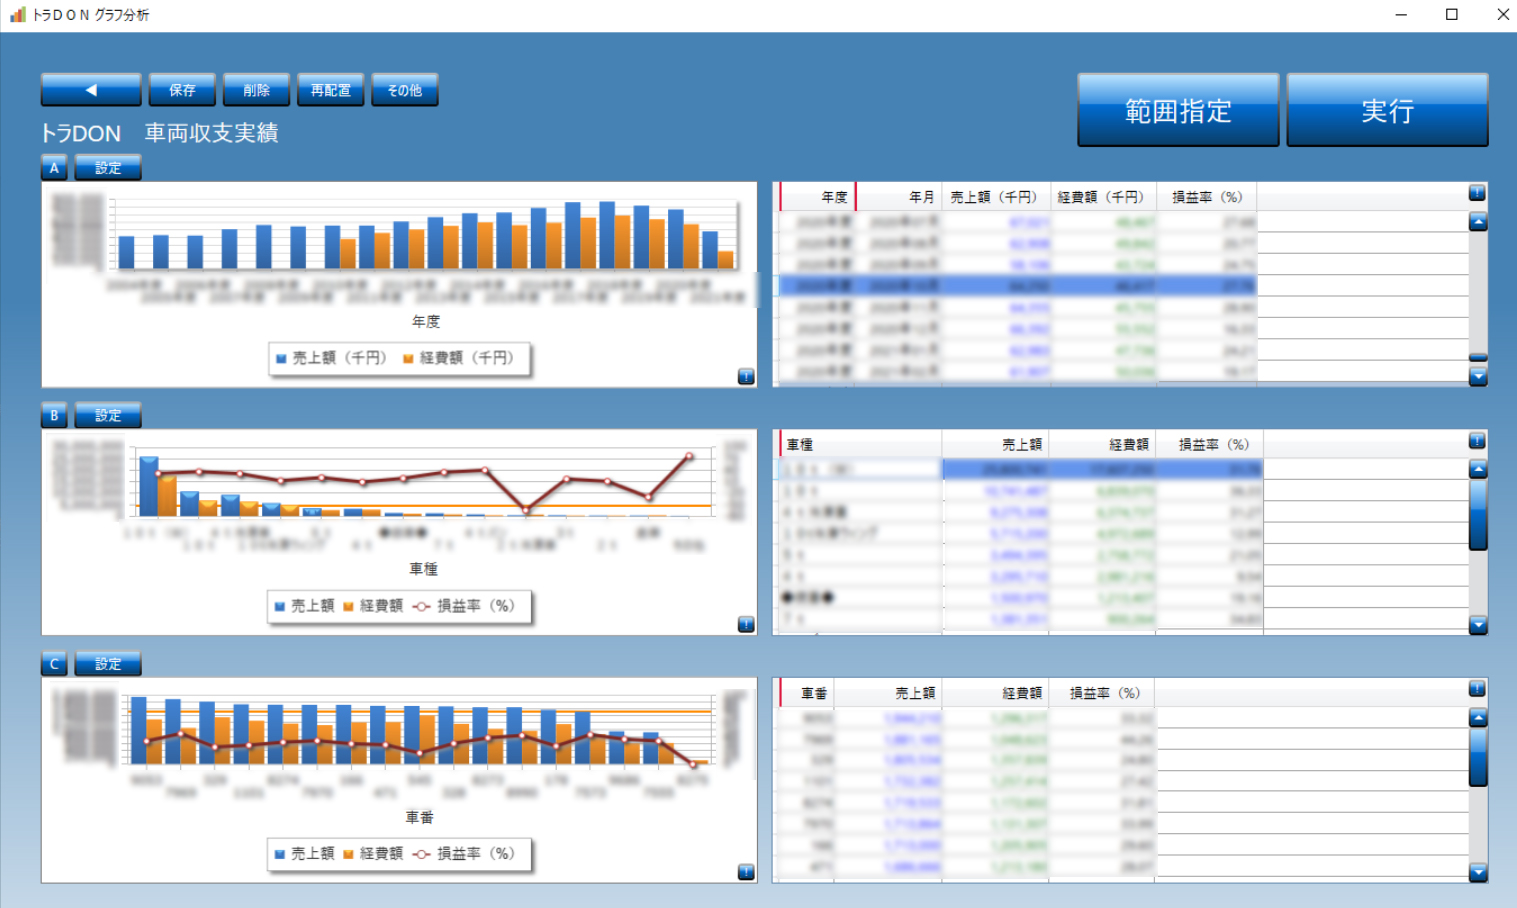Click 経費額 legend entry in chart B
1517x908 pixels.
tap(373, 606)
